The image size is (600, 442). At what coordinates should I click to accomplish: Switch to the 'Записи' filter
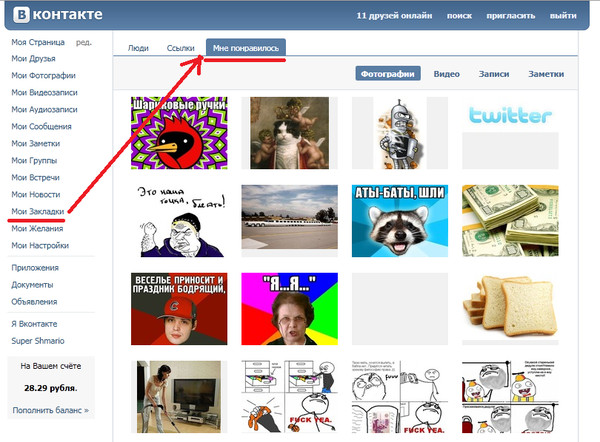click(x=494, y=74)
